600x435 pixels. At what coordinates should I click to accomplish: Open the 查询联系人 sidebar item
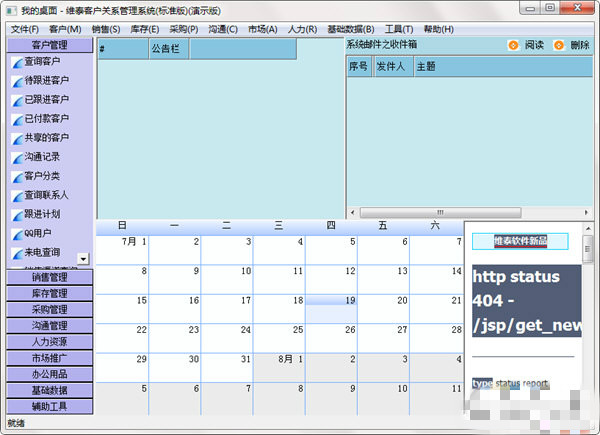point(47,195)
